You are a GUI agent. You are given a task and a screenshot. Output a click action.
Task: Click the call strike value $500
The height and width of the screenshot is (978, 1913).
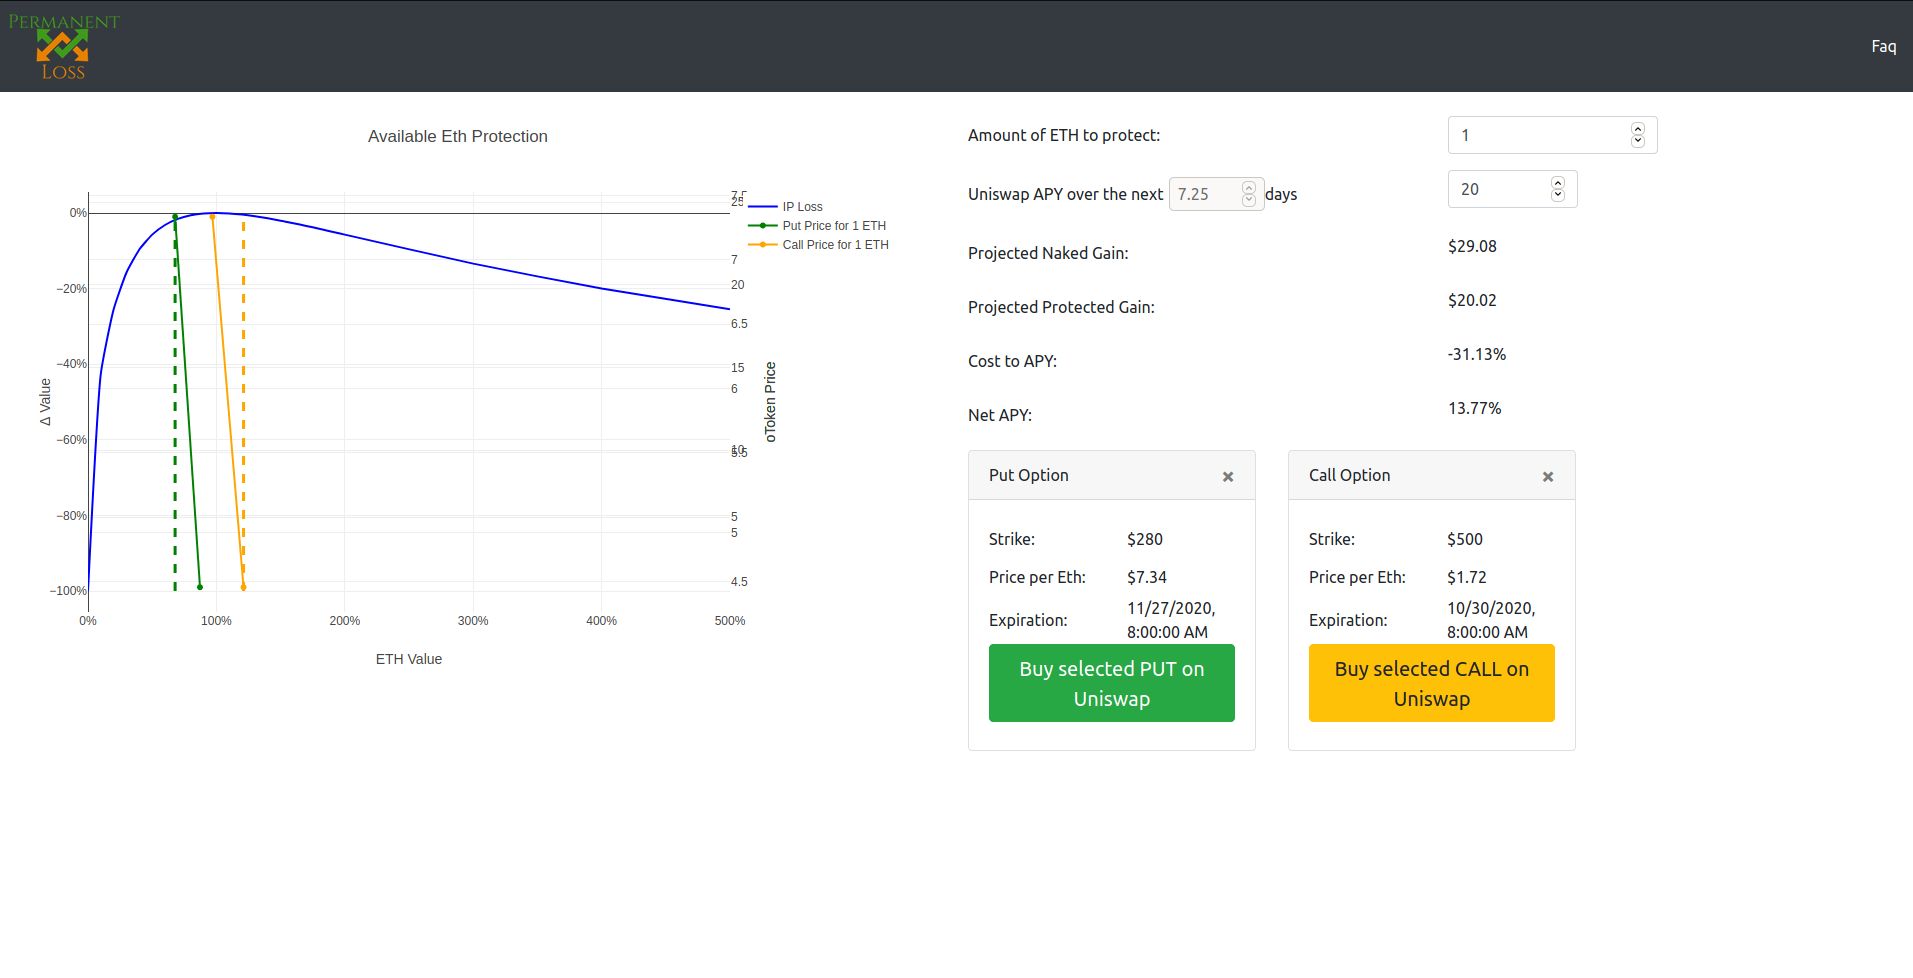click(x=1465, y=539)
